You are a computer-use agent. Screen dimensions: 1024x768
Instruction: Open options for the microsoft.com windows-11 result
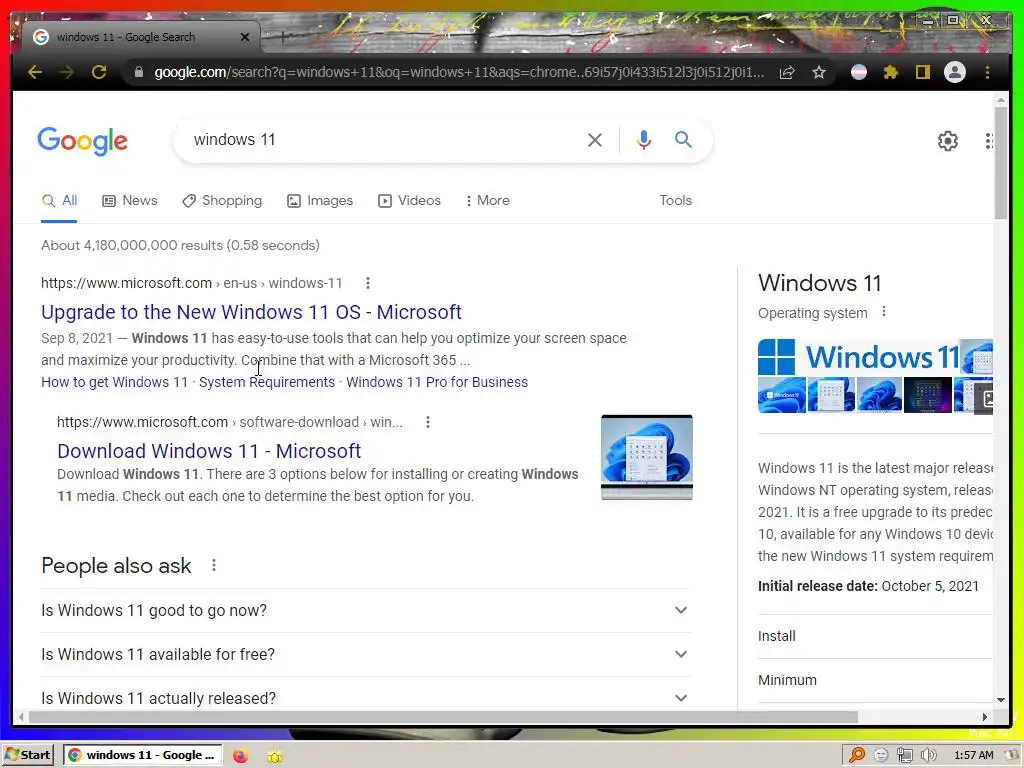368,283
